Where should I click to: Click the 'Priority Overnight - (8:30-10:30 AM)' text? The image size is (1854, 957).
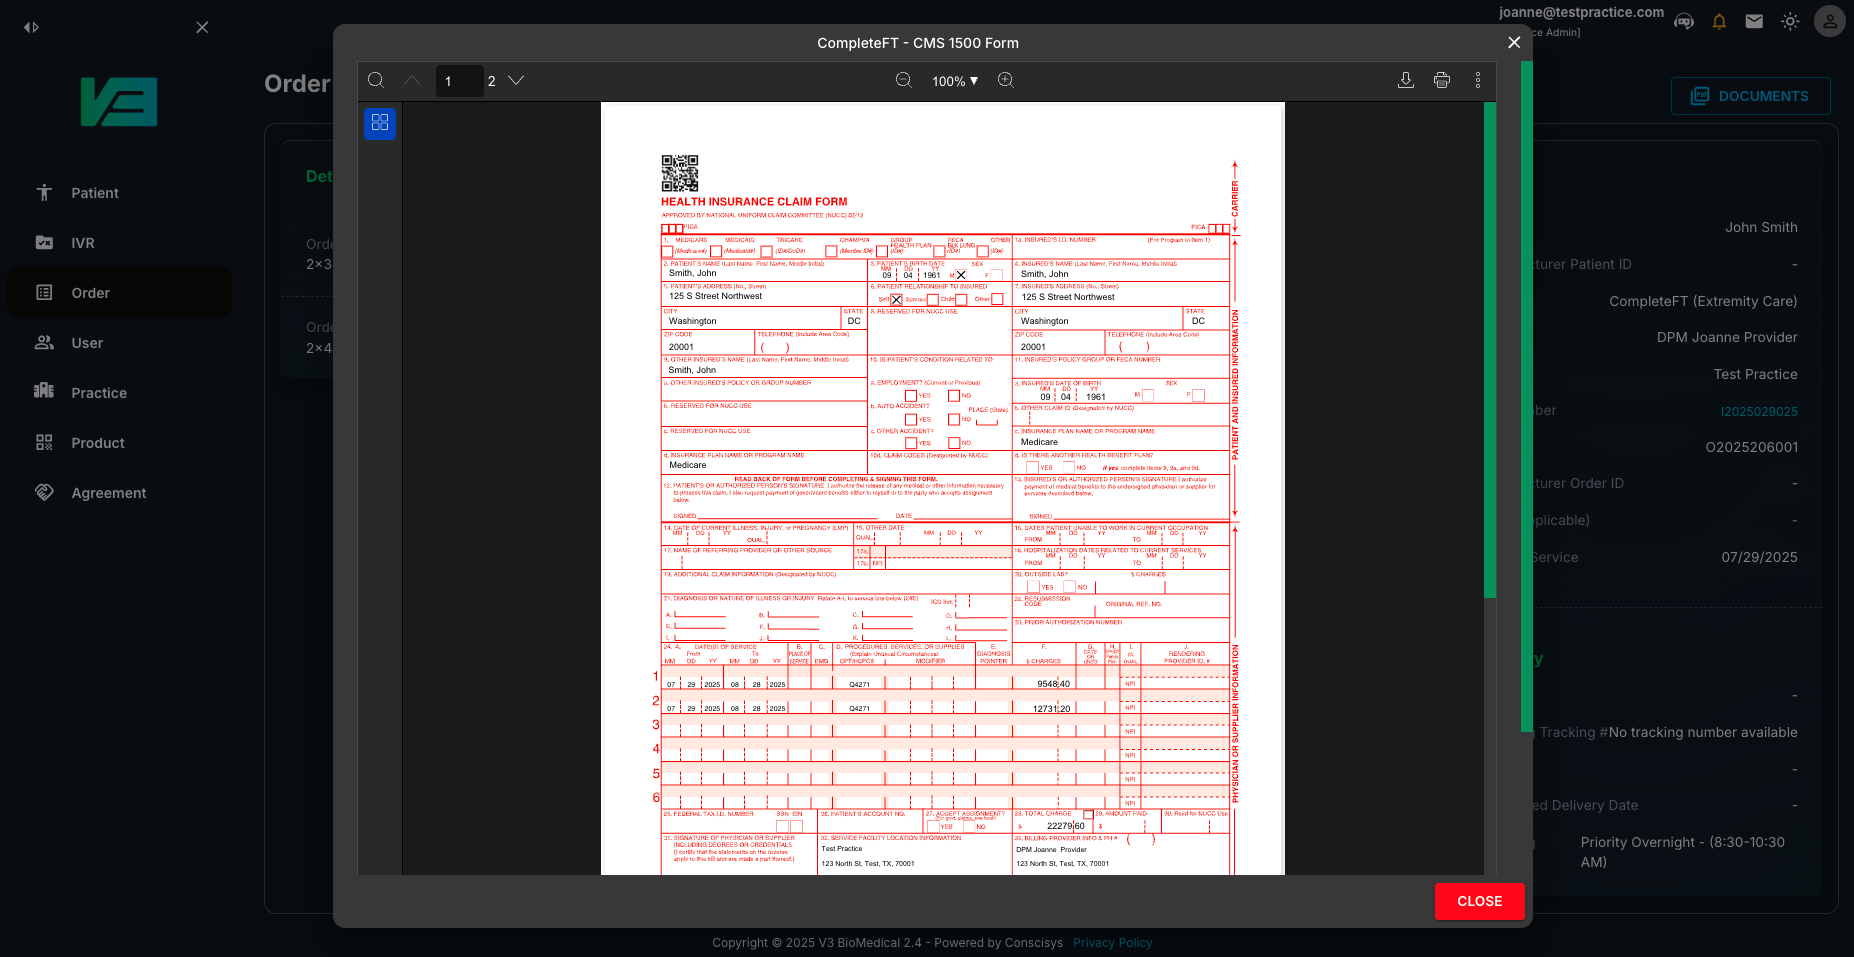point(1683,852)
